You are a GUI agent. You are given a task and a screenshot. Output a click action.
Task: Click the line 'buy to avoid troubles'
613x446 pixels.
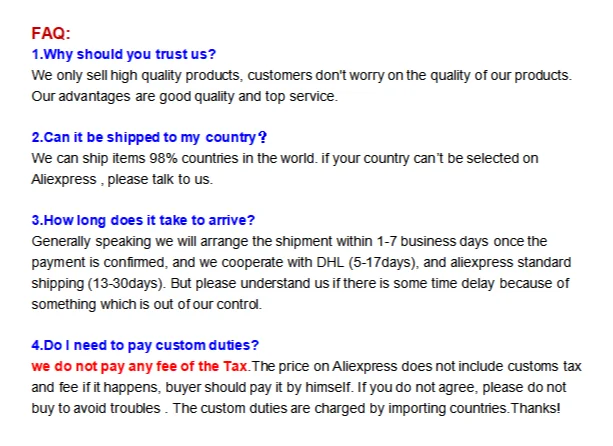click(x=98, y=408)
